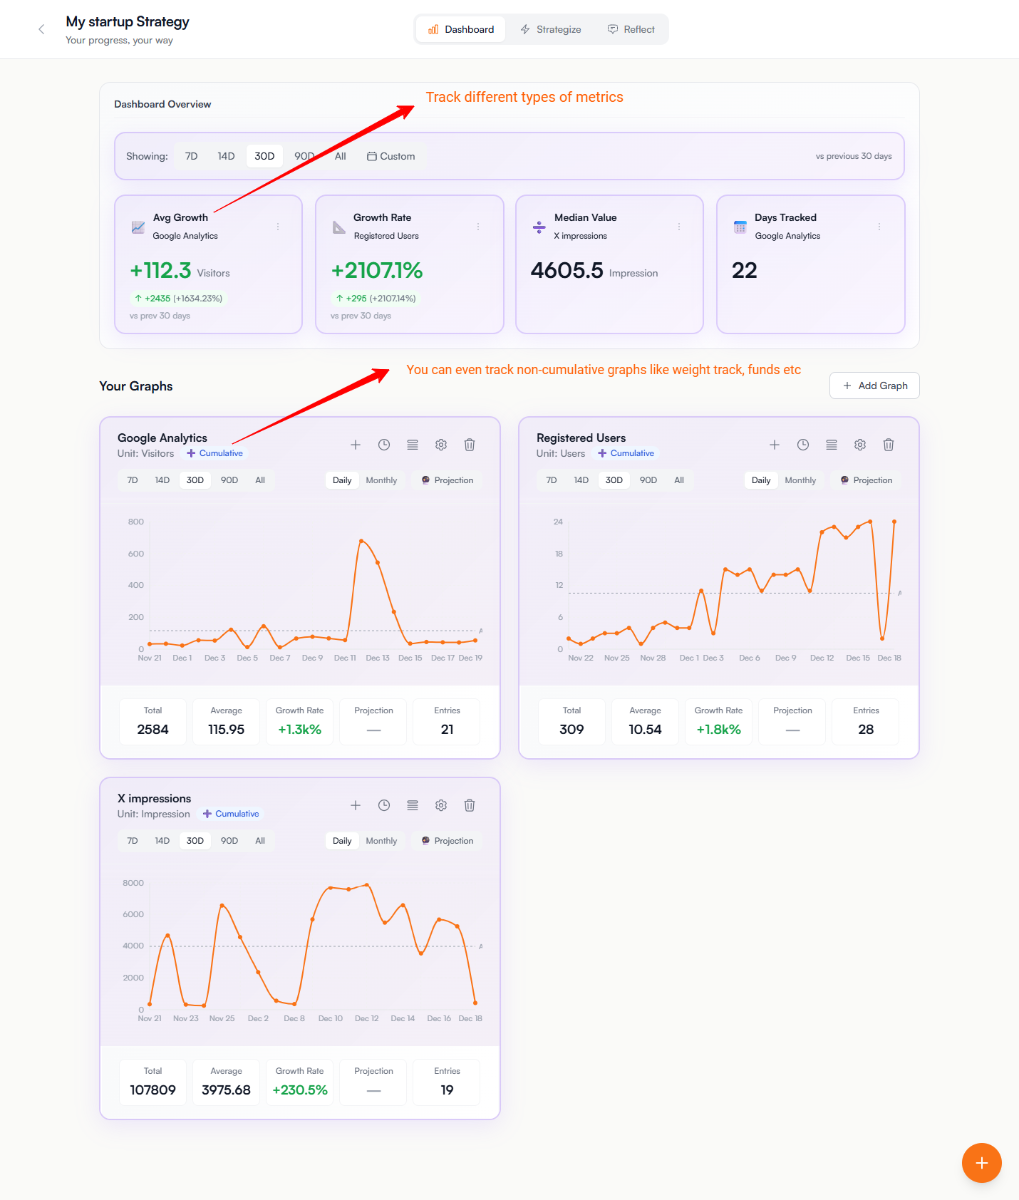Switch to the Strategize tab
Viewport: 1019px width, 1200px height.
550,29
